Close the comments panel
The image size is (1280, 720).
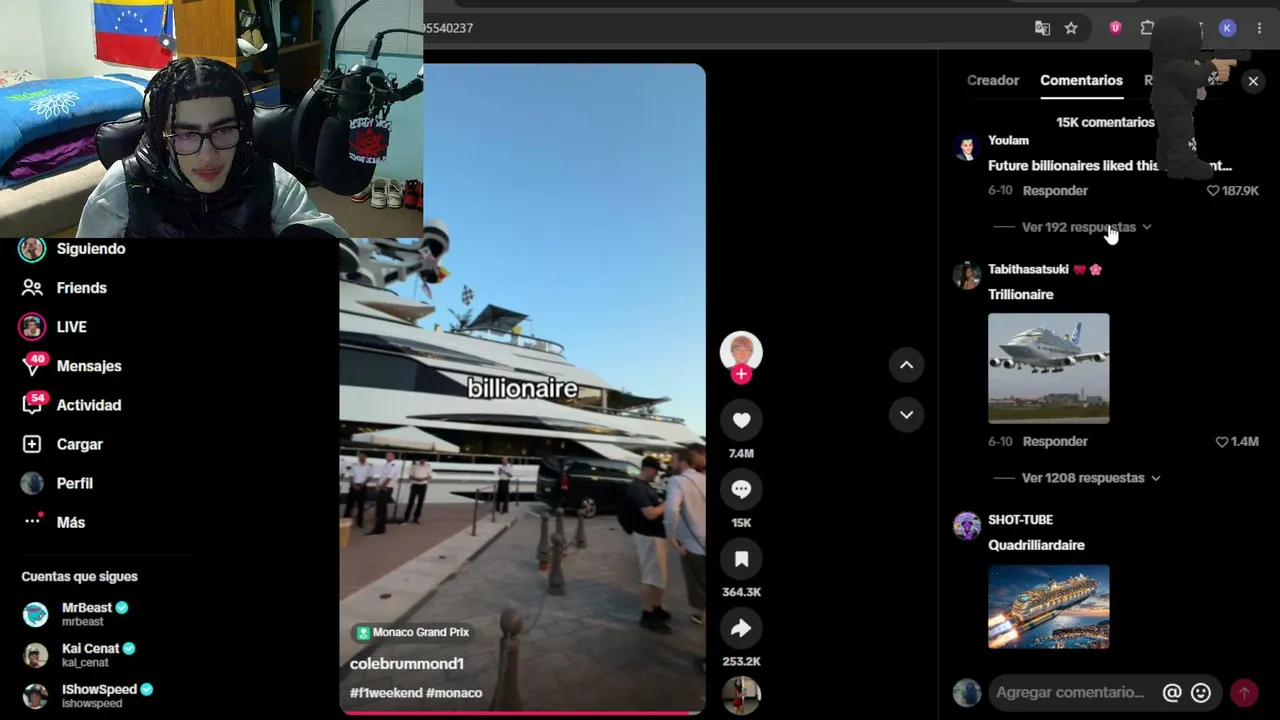click(1253, 81)
